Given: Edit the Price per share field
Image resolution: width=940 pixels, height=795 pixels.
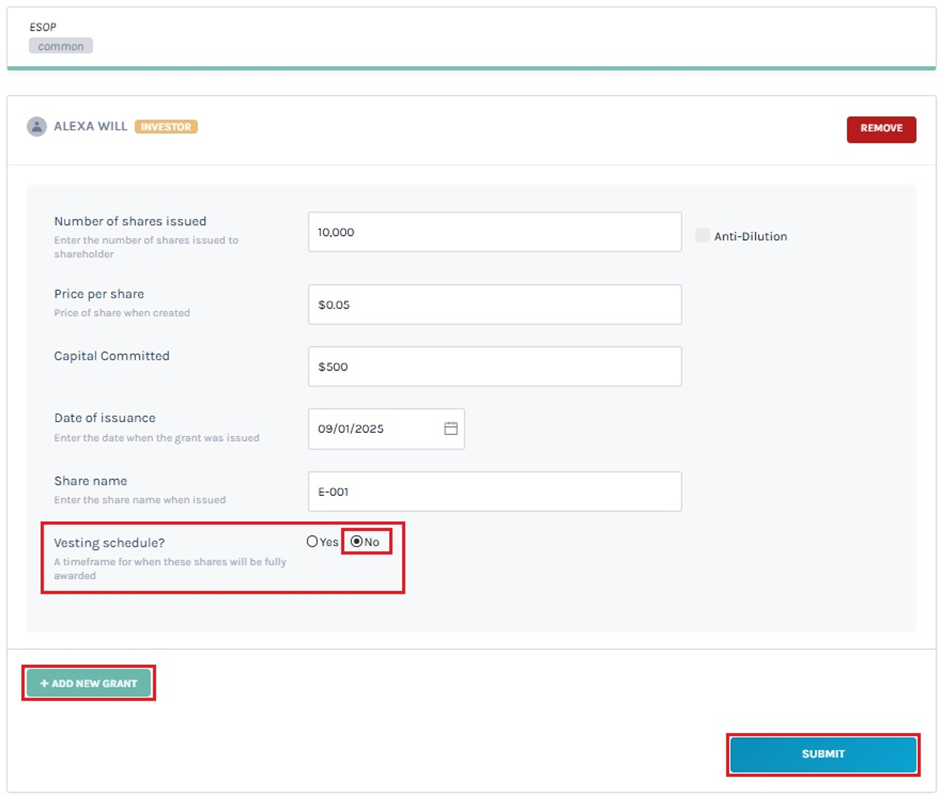Looking at the screenshot, I should 495,305.
